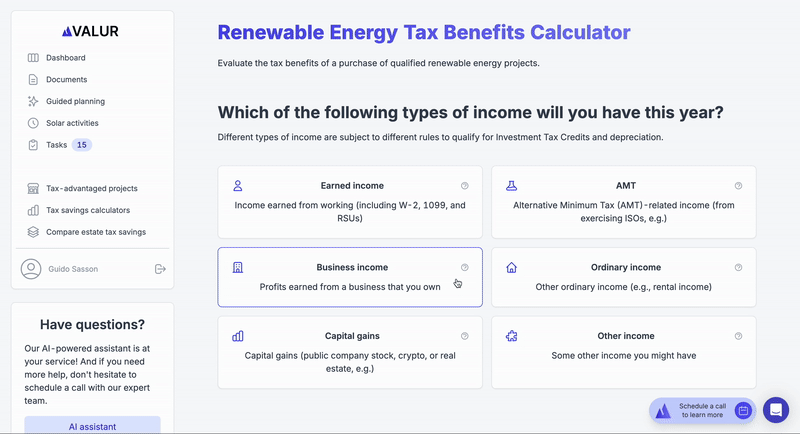Click Schedule a call to learn more

pyautogui.click(x=702, y=411)
